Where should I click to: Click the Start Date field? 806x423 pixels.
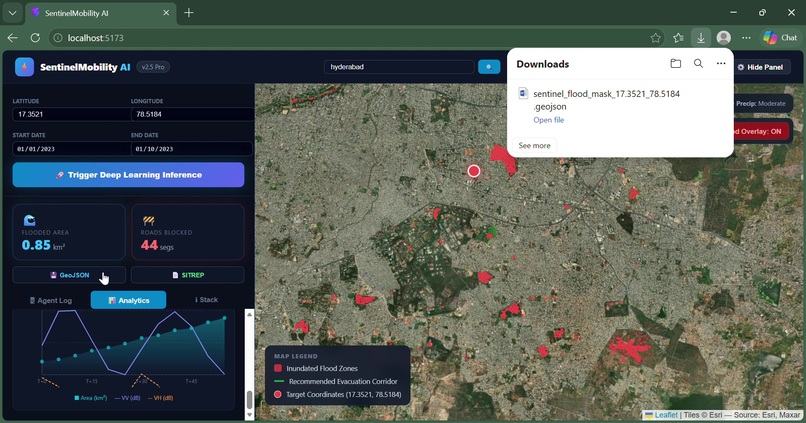coord(71,149)
